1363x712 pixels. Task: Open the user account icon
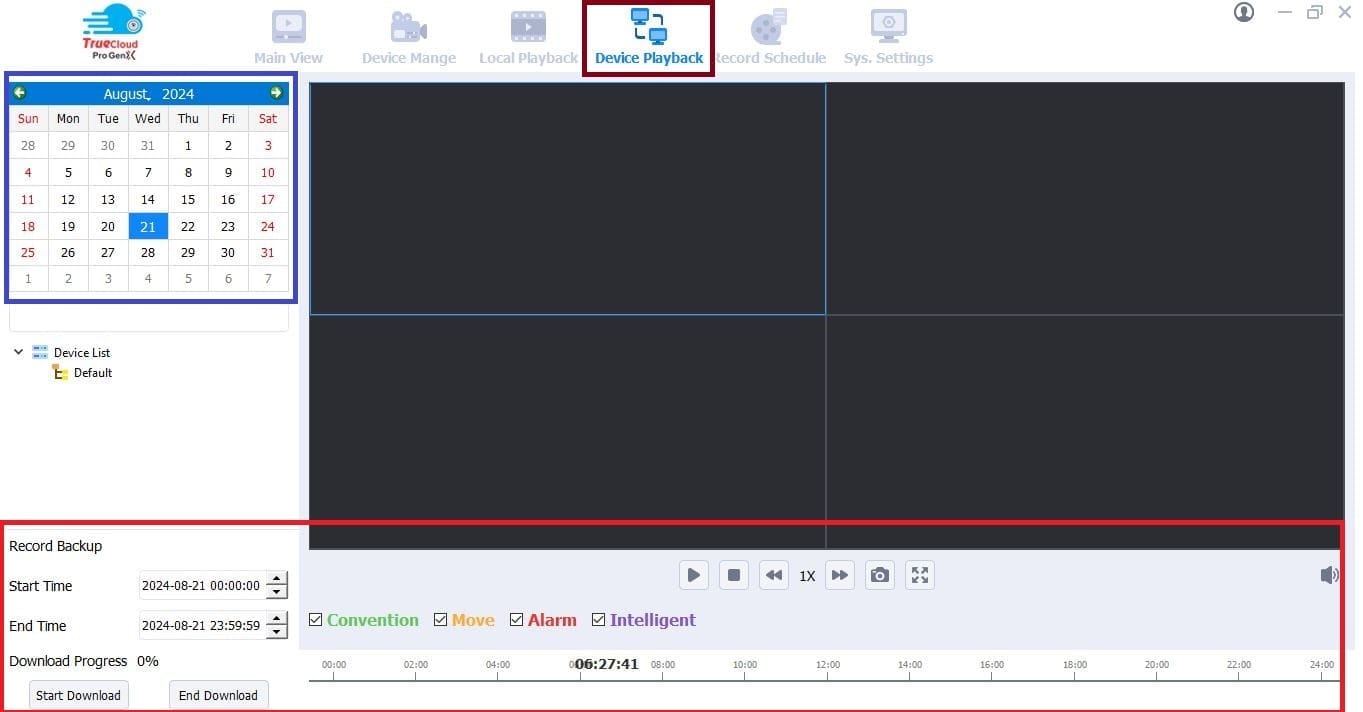pos(1243,13)
